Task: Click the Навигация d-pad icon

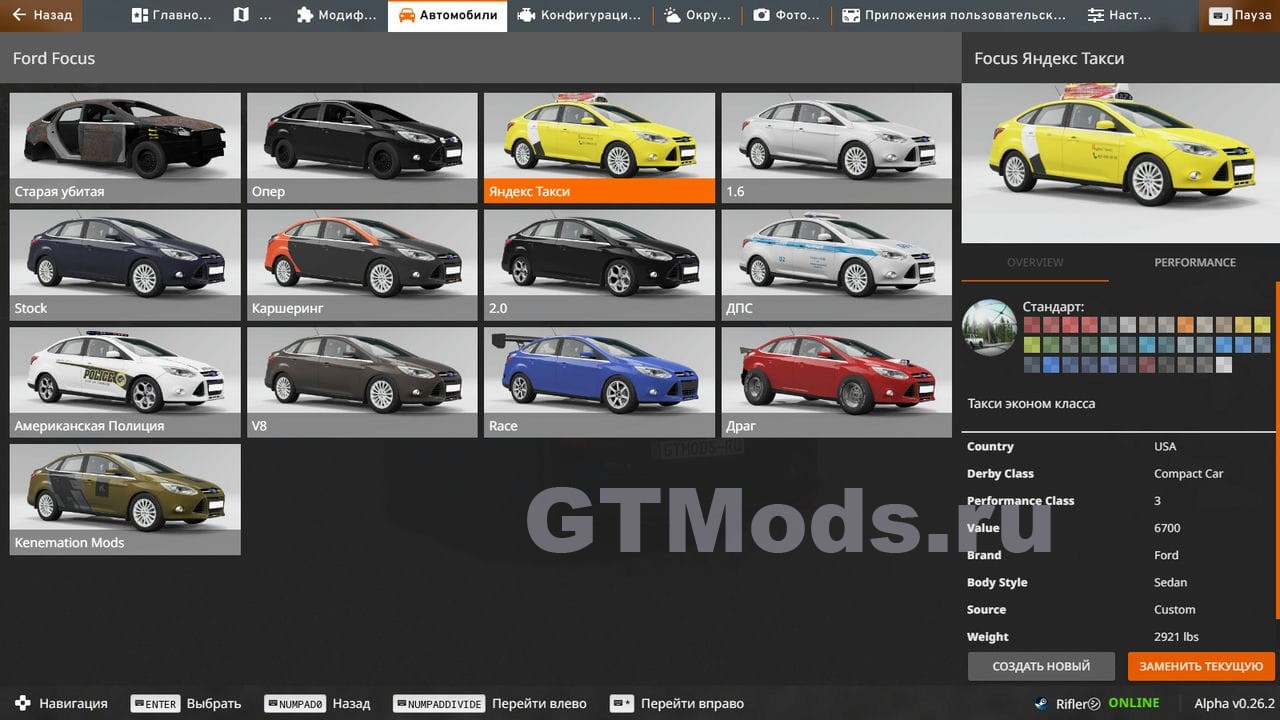Action: coord(23,703)
